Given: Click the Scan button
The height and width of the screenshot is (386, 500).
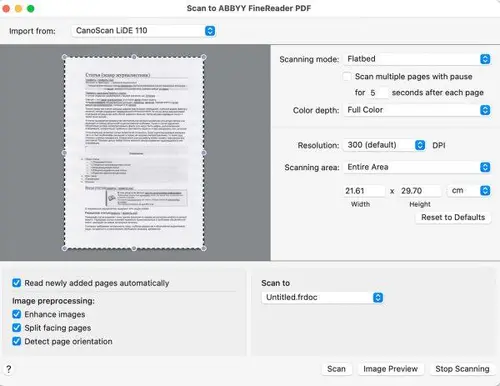Looking at the screenshot, I should [336, 369].
